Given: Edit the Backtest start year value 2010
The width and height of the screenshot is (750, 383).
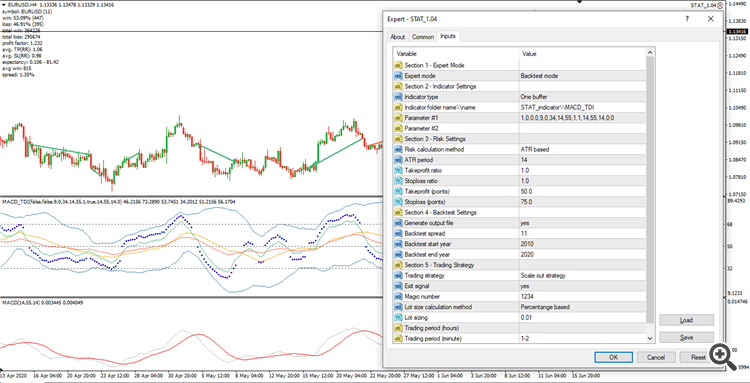Looking at the screenshot, I should coord(582,244).
